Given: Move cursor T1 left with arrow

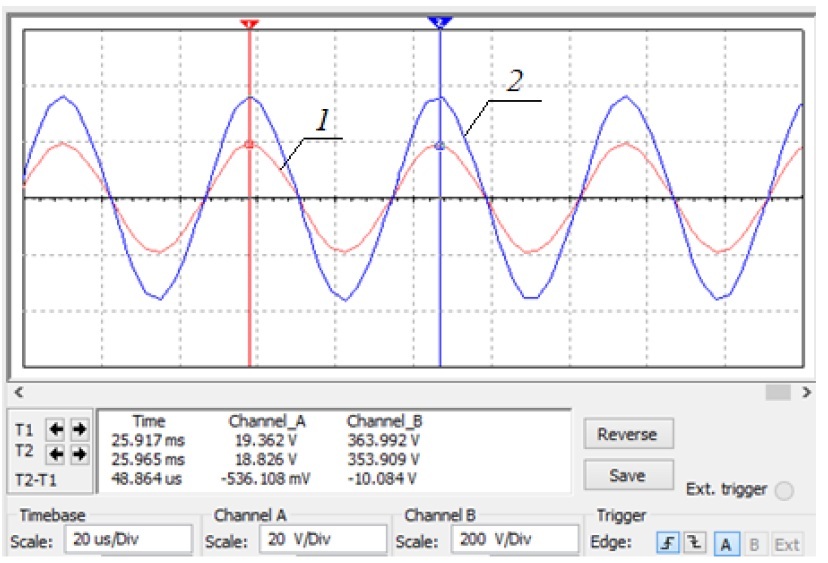Looking at the screenshot, I should 57,429.
